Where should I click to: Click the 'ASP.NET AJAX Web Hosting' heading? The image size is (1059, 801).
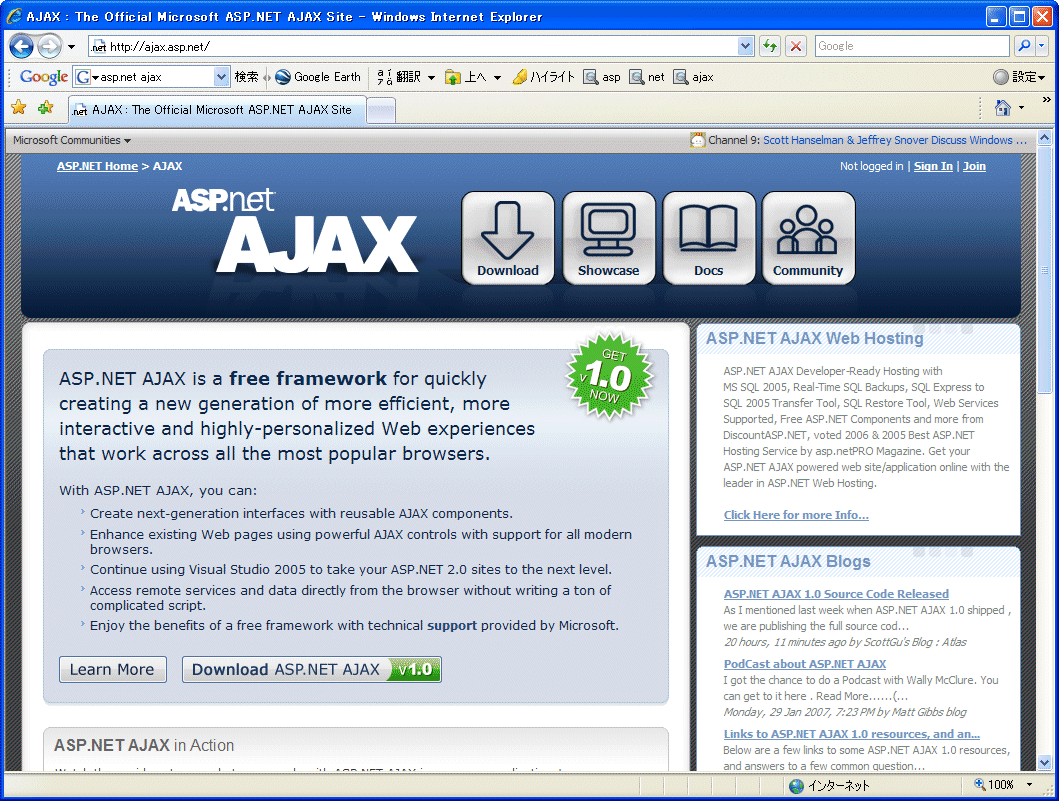(x=815, y=338)
